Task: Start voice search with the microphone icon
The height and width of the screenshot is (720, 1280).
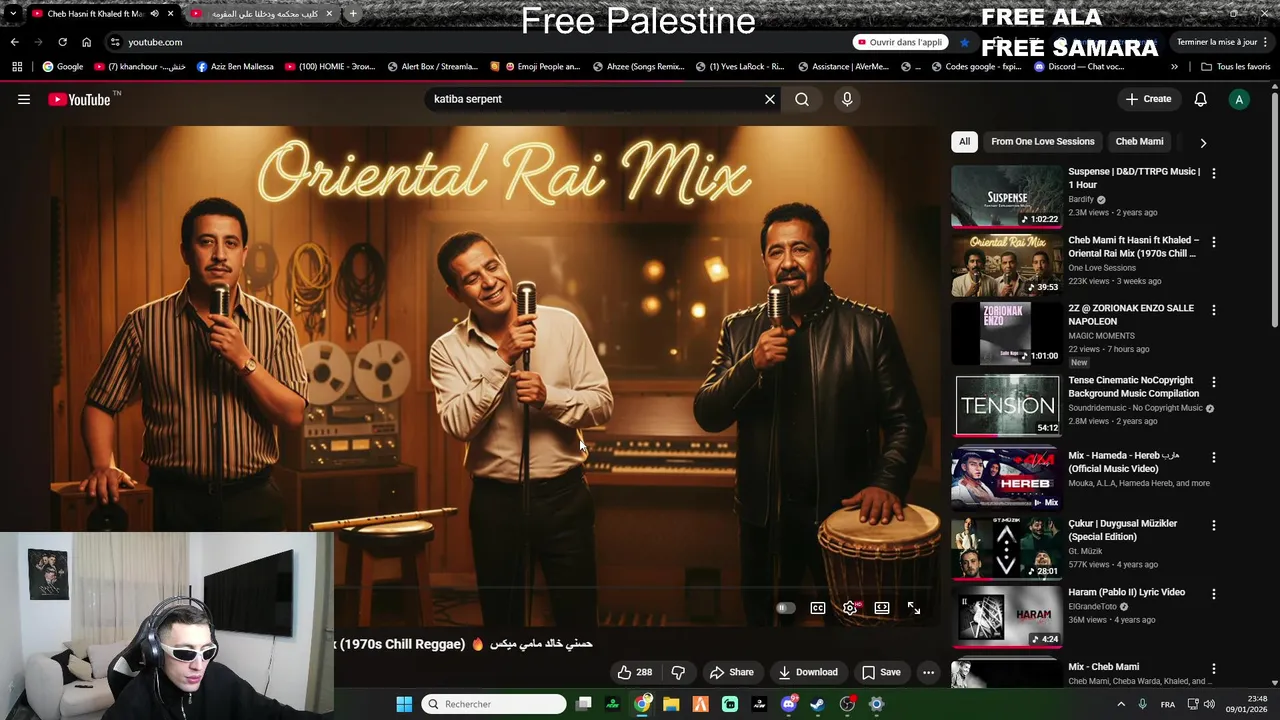Action: [847, 99]
